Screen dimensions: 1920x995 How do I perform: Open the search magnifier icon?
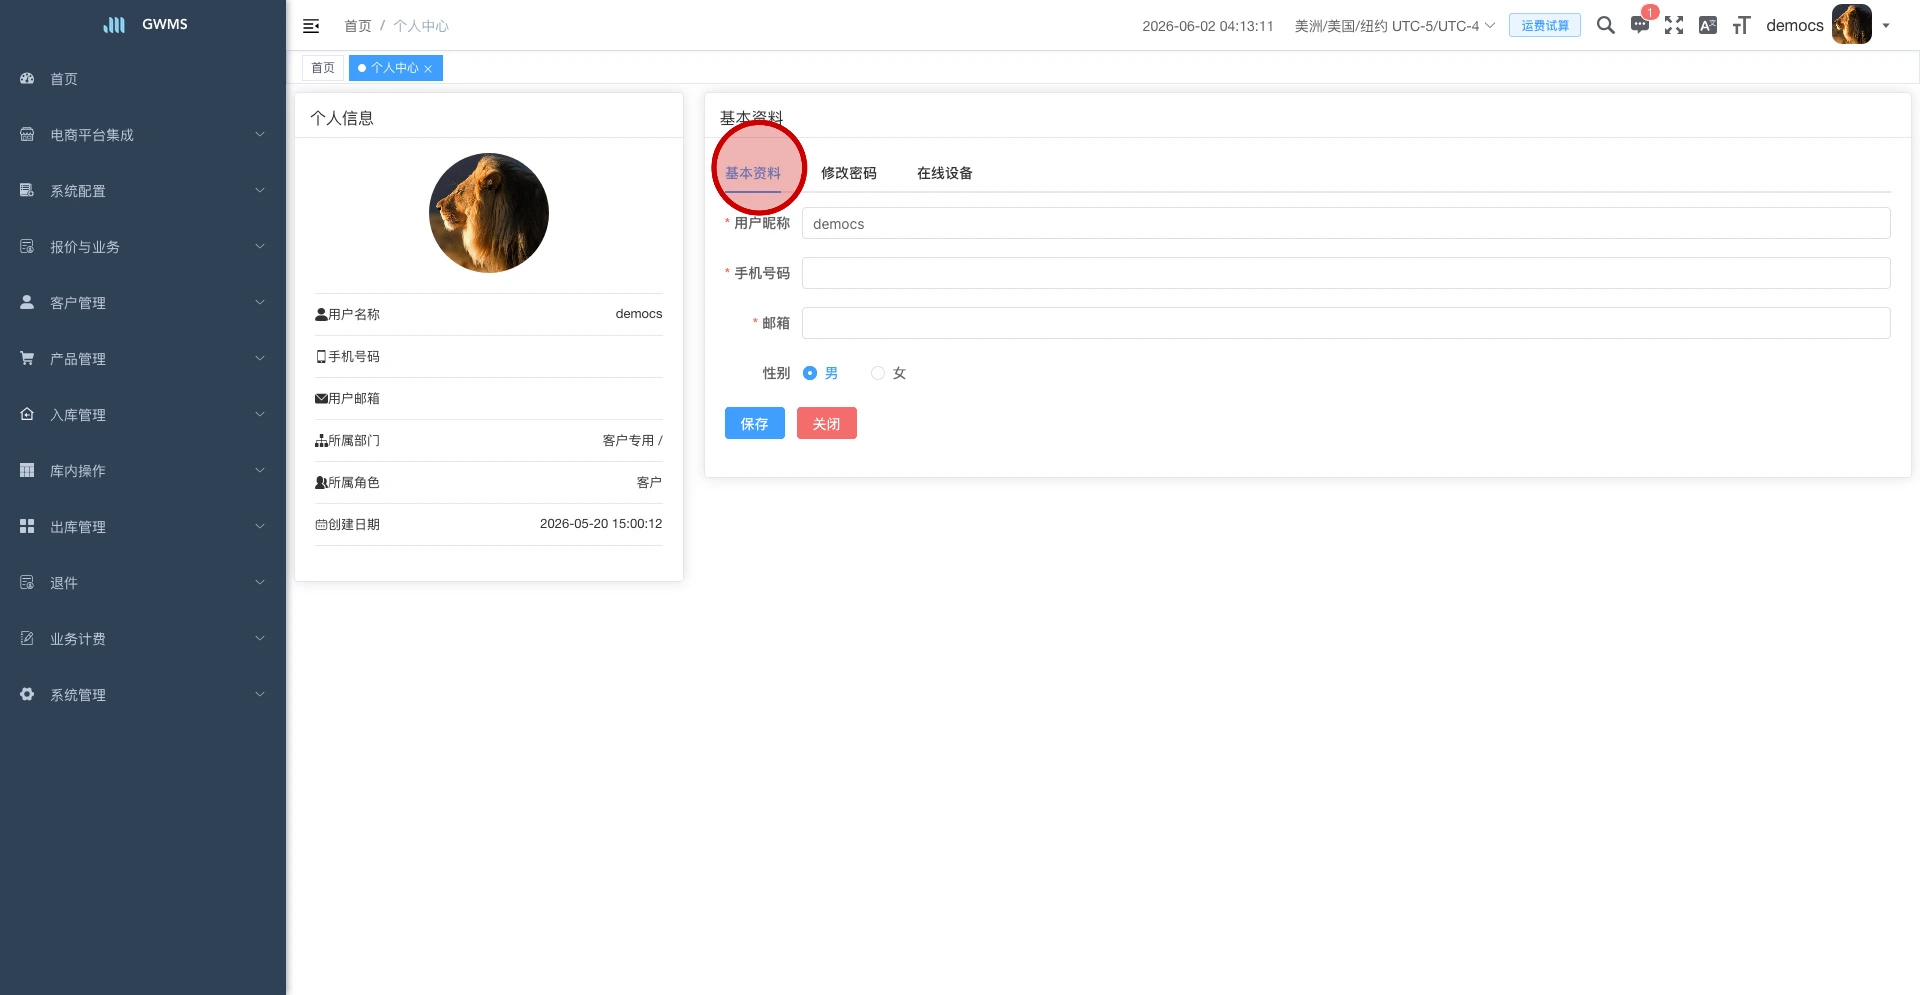tap(1605, 25)
